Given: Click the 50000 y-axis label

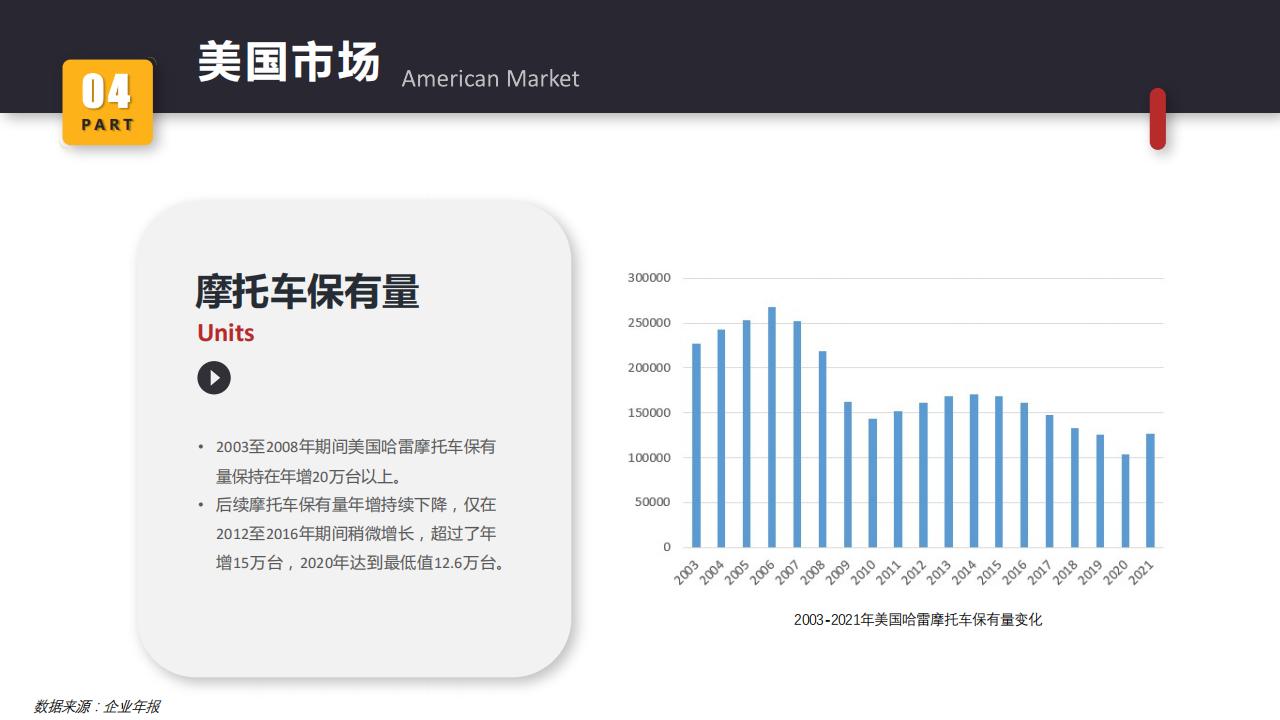Looking at the screenshot, I should [653, 502].
